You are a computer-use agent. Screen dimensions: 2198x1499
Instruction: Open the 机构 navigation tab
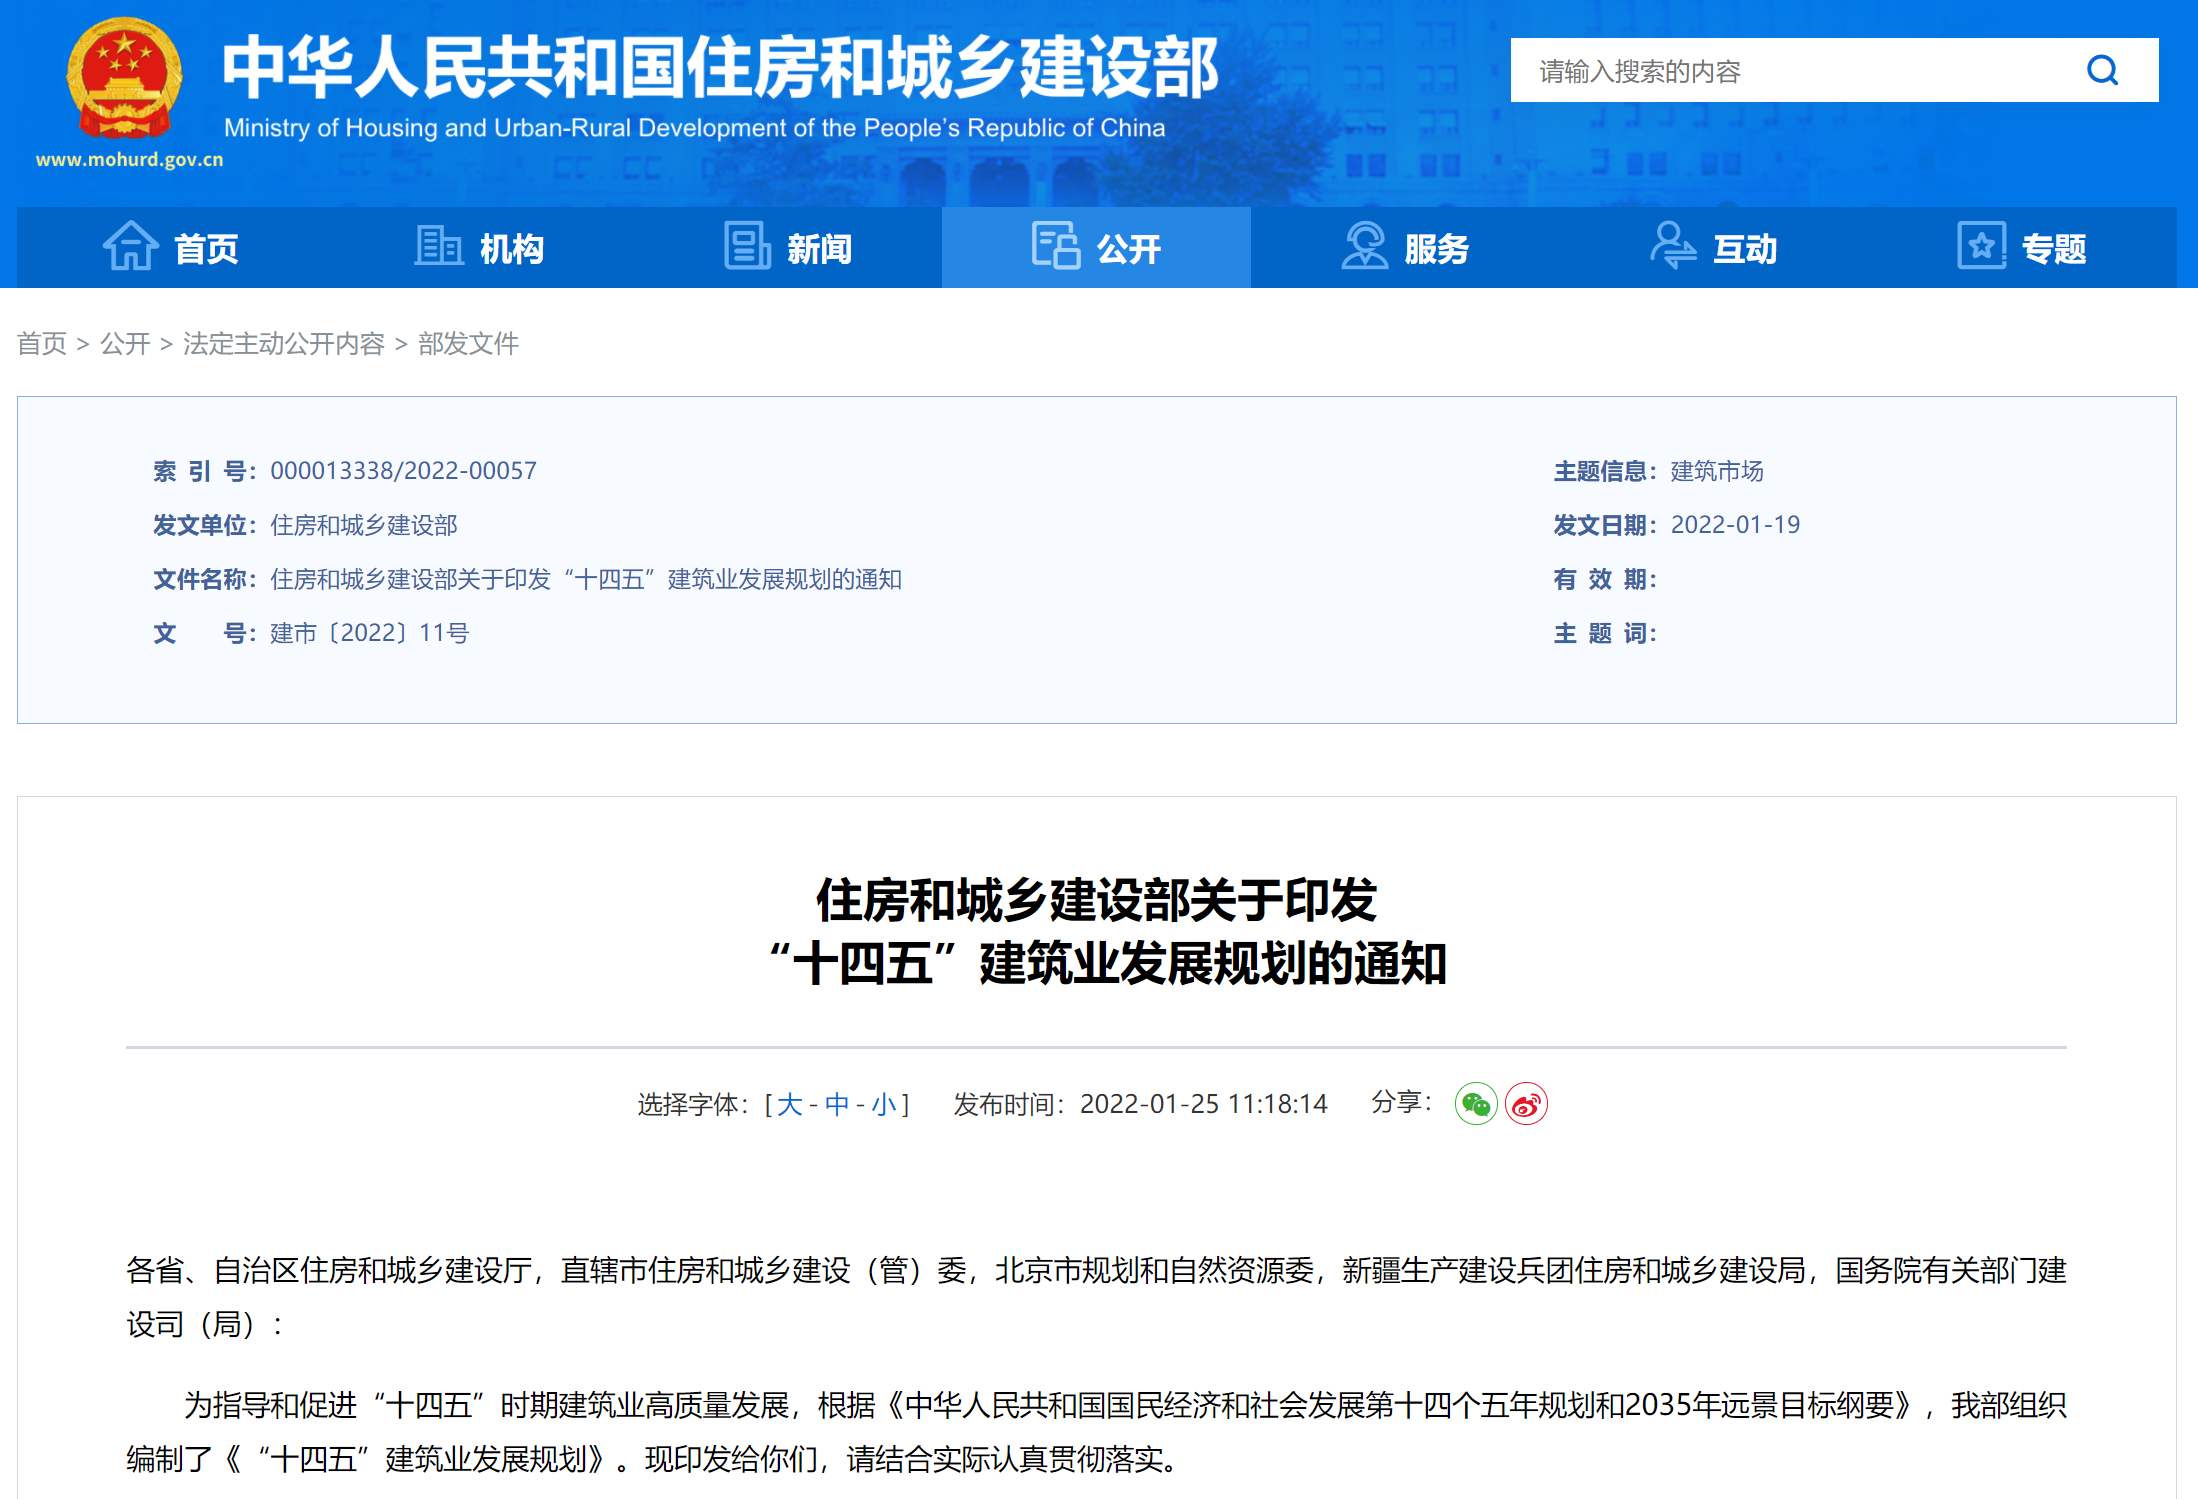pyautogui.click(x=479, y=248)
